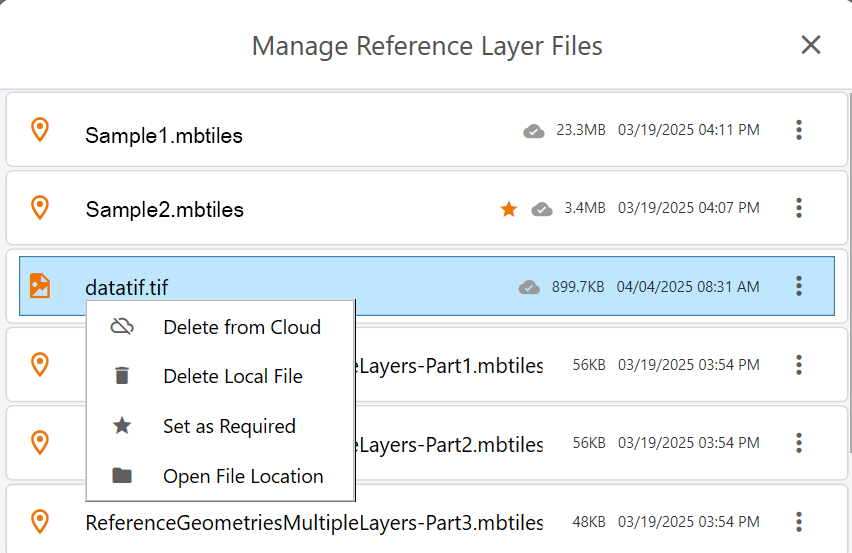This screenshot has height=553, width=852.
Task: Open the options menu for the Part2.mbtiles file
Action: click(x=798, y=442)
